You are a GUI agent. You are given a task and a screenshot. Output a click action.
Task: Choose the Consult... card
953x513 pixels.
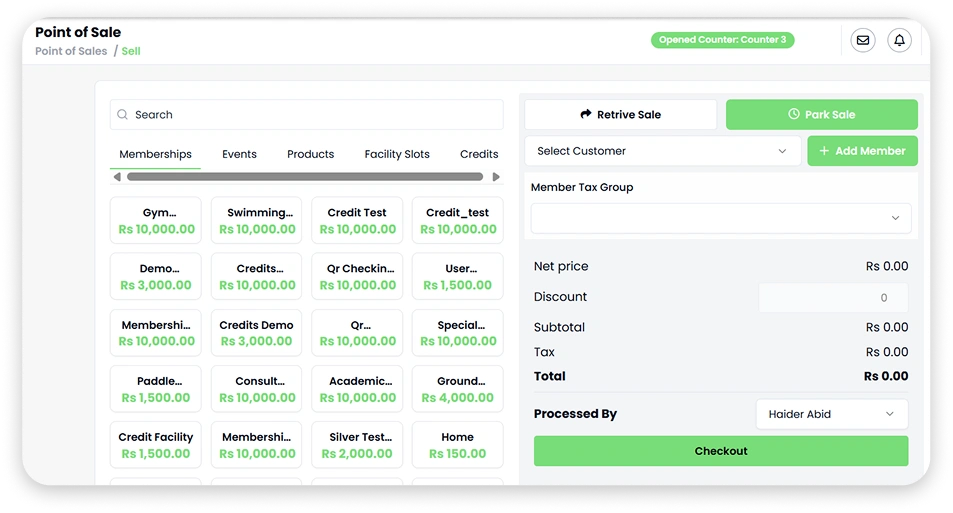point(256,389)
